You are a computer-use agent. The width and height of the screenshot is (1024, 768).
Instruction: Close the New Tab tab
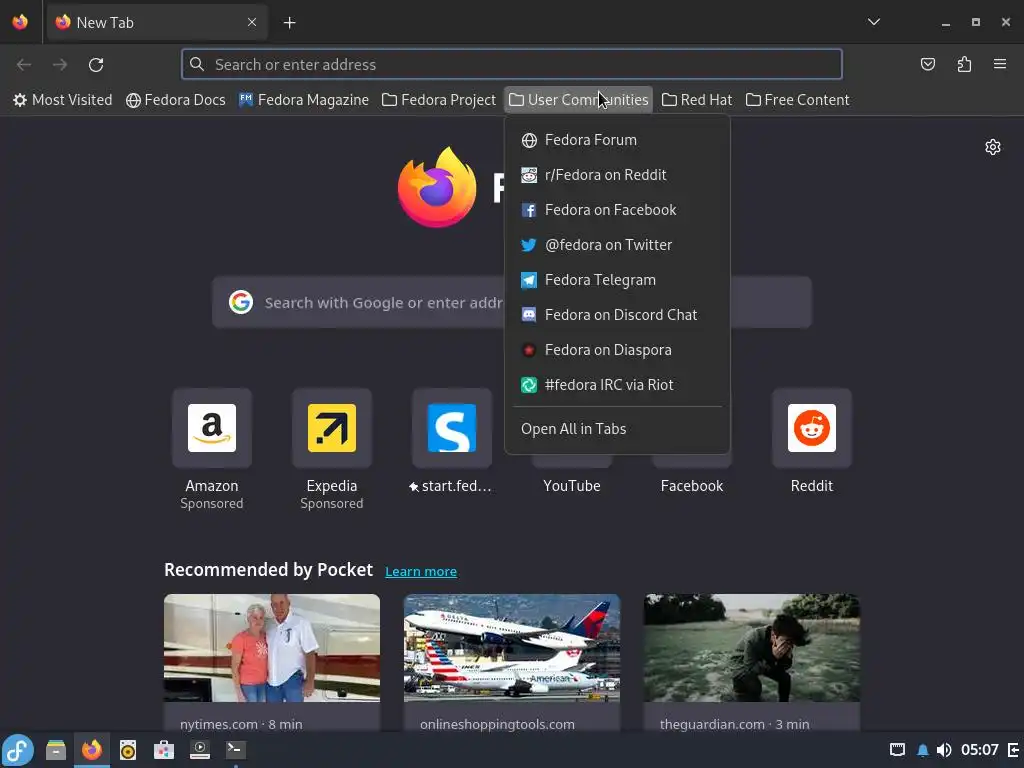coord(252,22)
